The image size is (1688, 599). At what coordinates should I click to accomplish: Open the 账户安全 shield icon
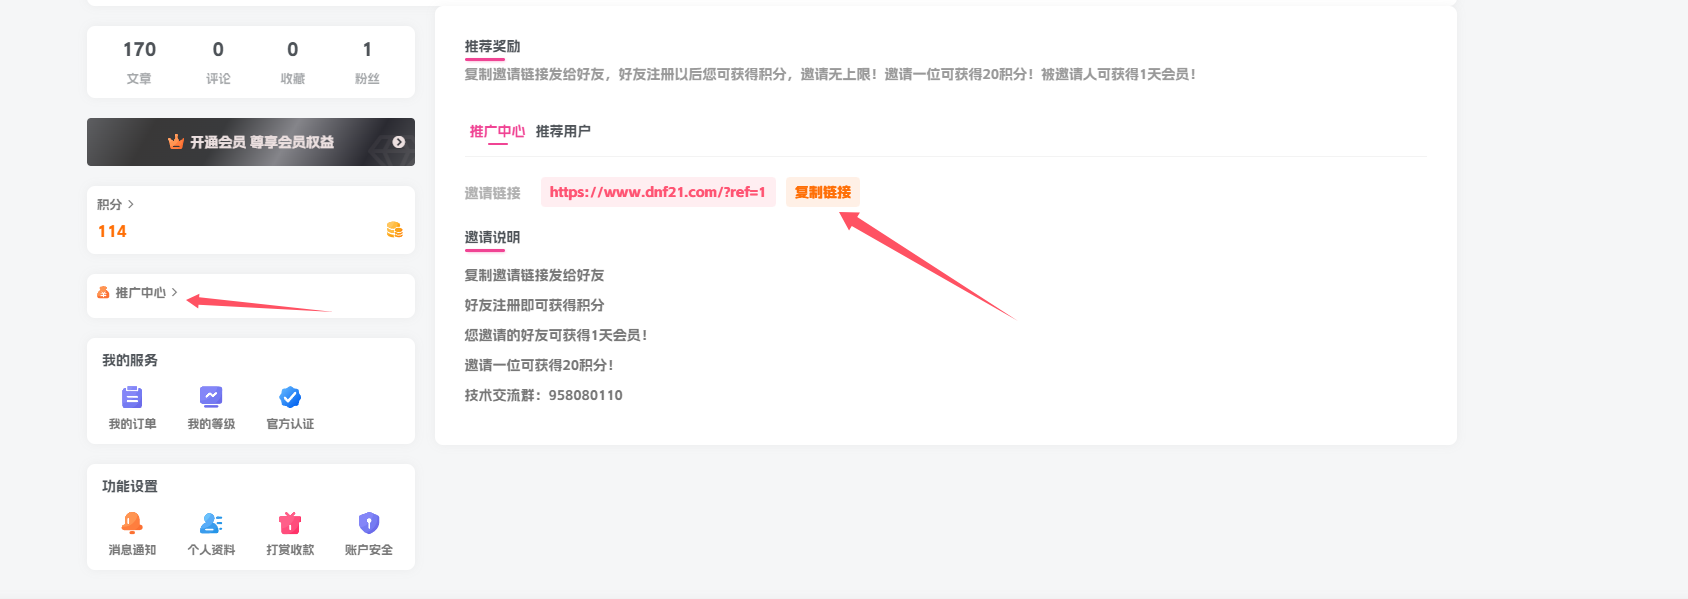click(369, 523)
